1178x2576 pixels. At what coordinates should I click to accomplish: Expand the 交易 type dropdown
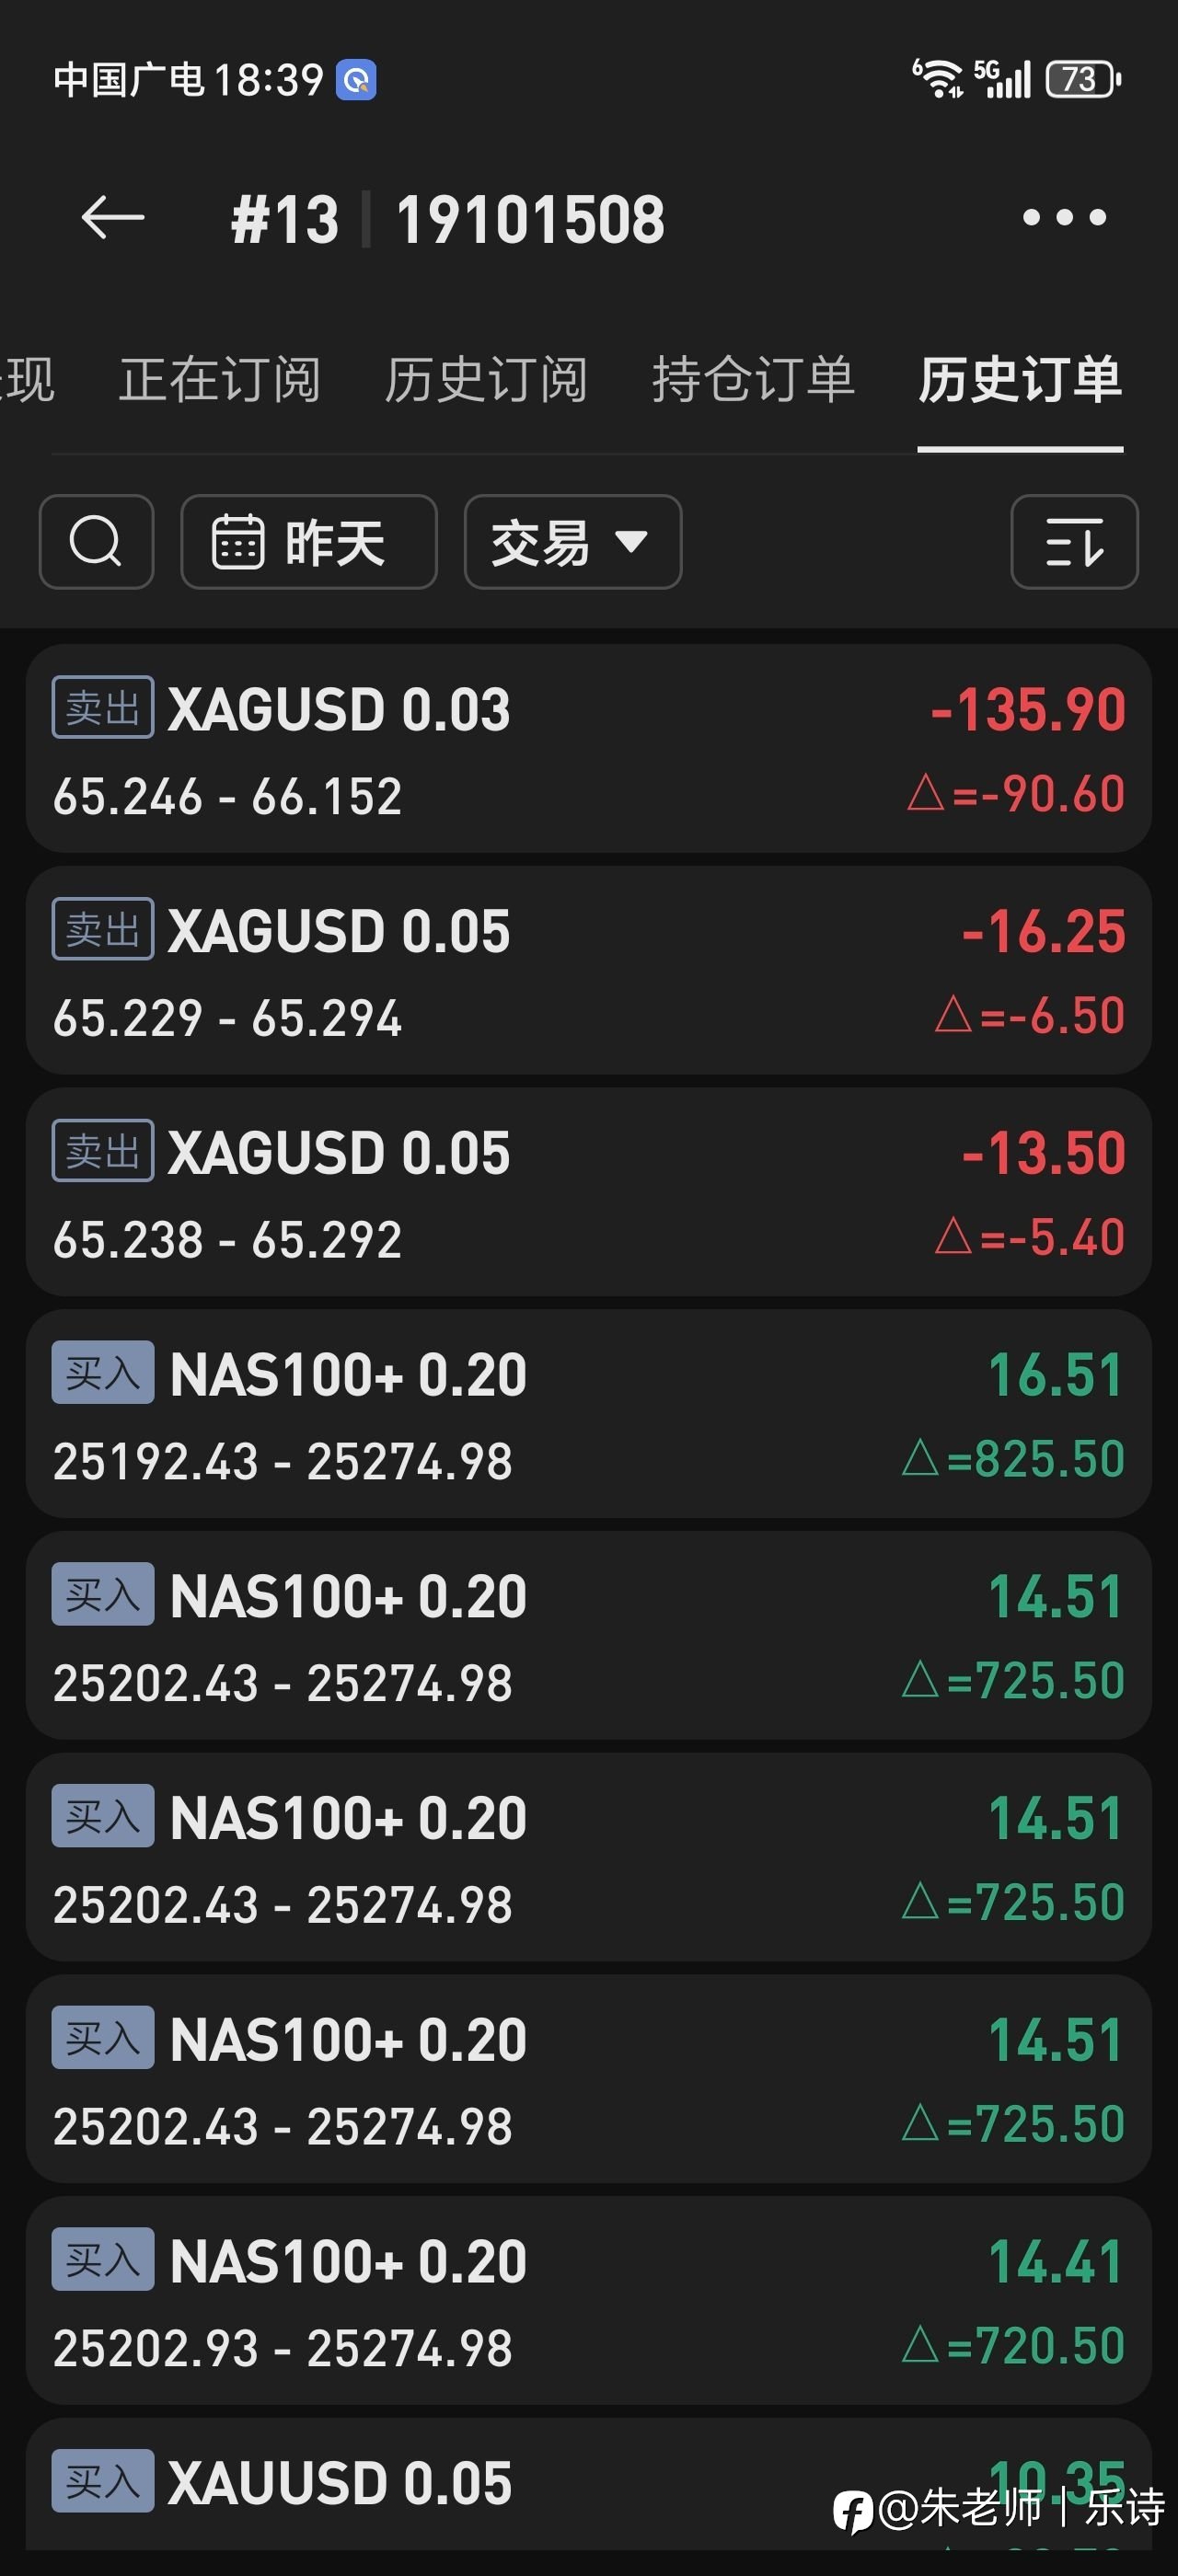click(572, 542)
